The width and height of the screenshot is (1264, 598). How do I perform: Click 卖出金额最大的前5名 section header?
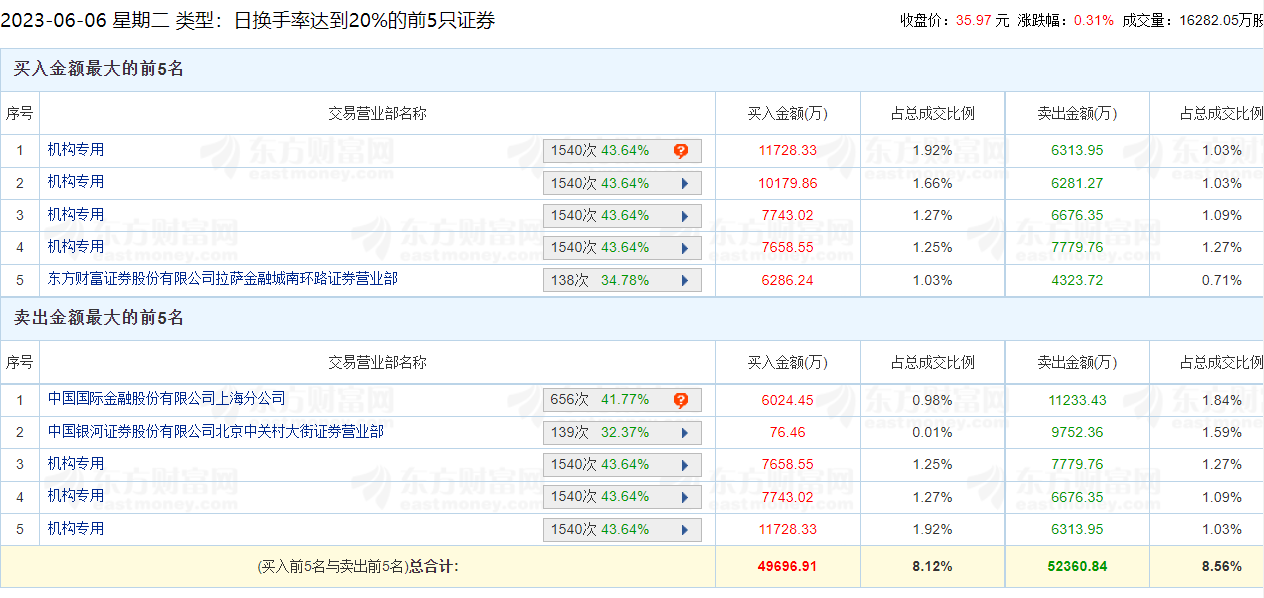(x=99, y=319)
